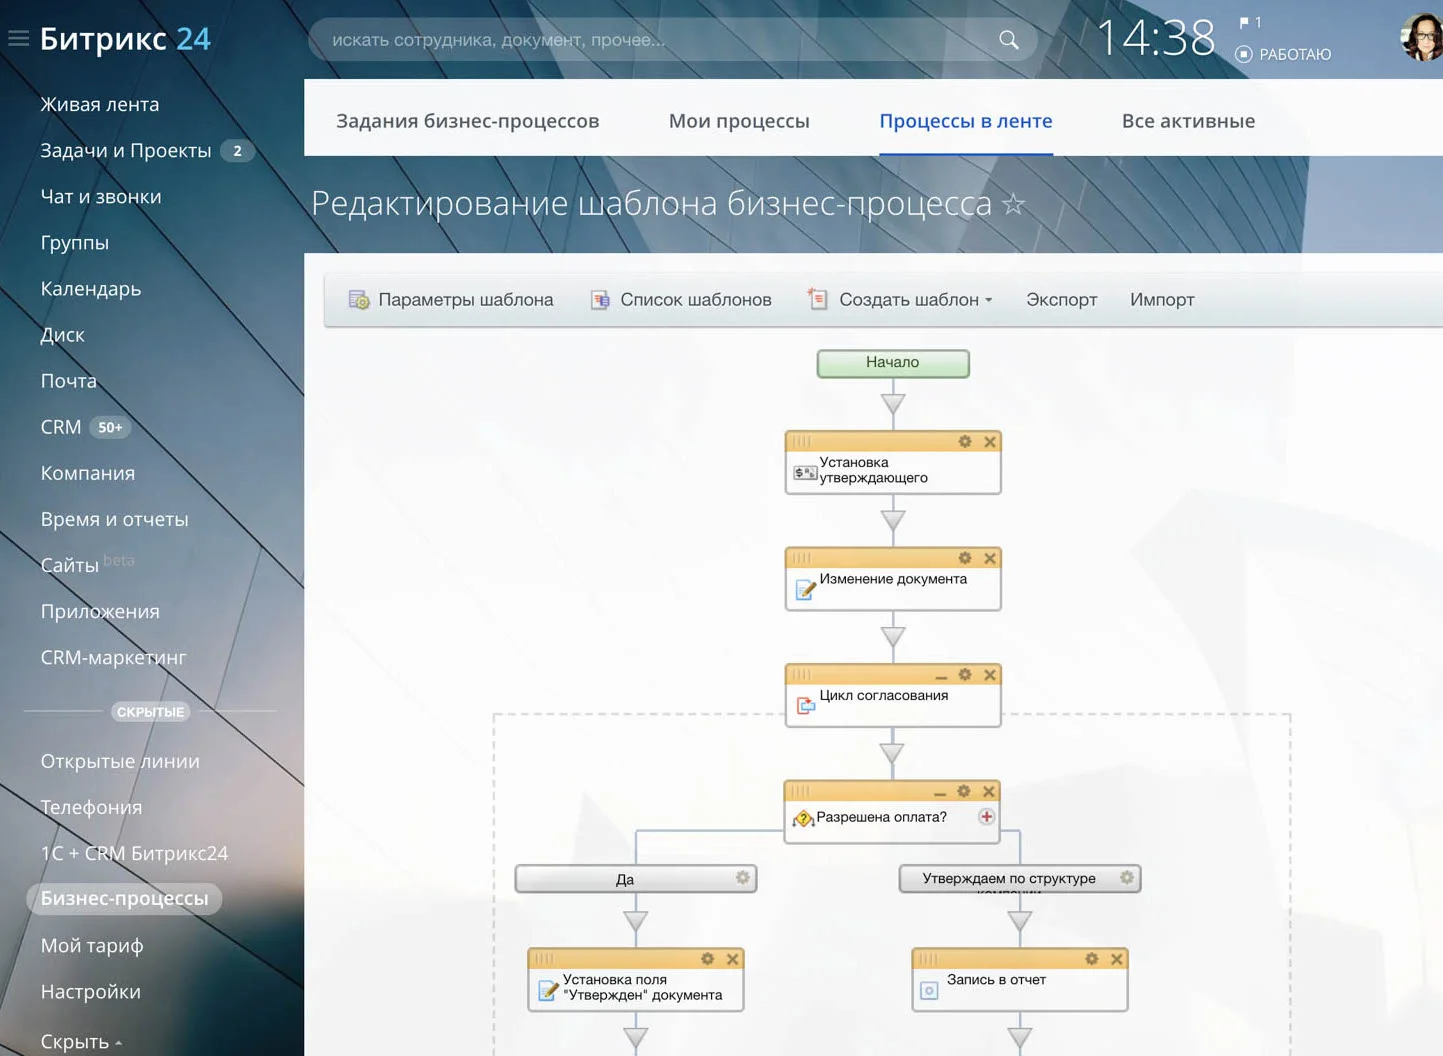Image resolution: width=1443 pixels, height=1056 pixels.
Task: Open gear settings of Цикл согласования
Action: pyautogui.click(x=965, y=675)
